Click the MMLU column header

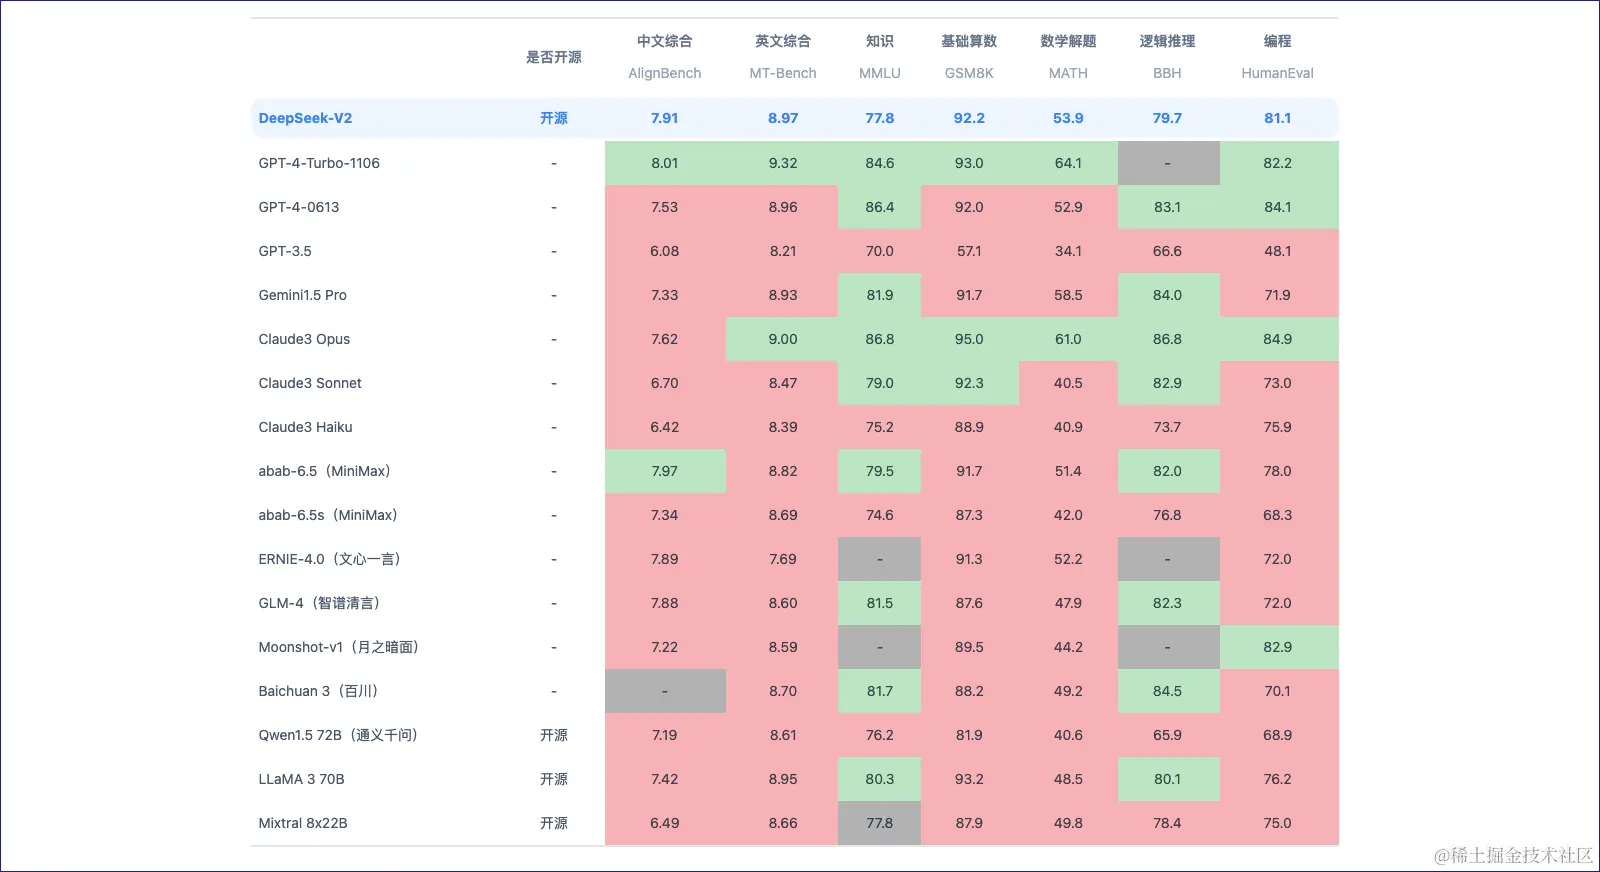coord(880,73)
